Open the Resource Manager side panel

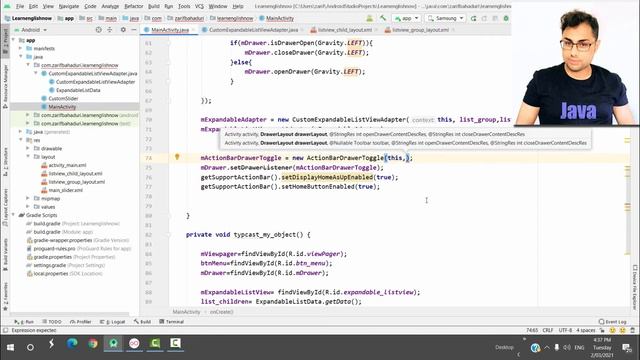point(5,86)
